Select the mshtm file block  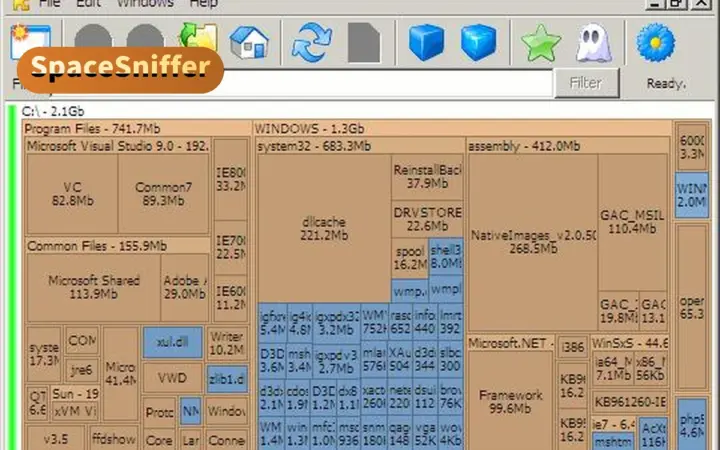coord(613,441)
